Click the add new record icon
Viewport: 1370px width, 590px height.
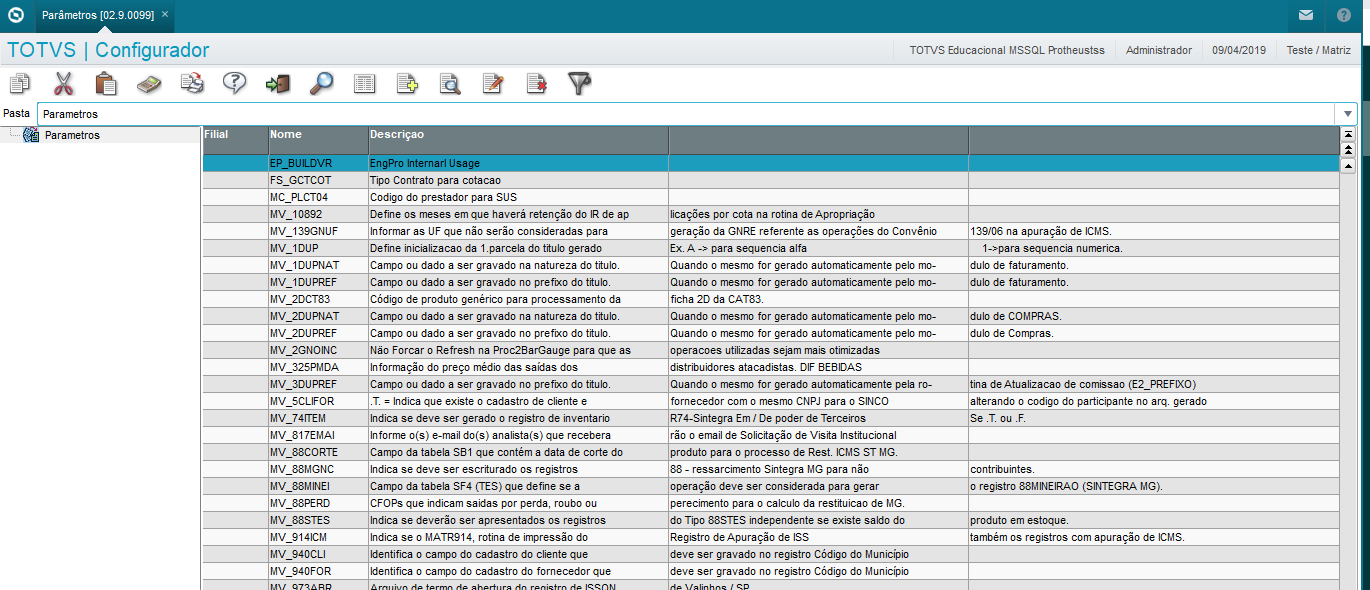(x=407, y=84)
